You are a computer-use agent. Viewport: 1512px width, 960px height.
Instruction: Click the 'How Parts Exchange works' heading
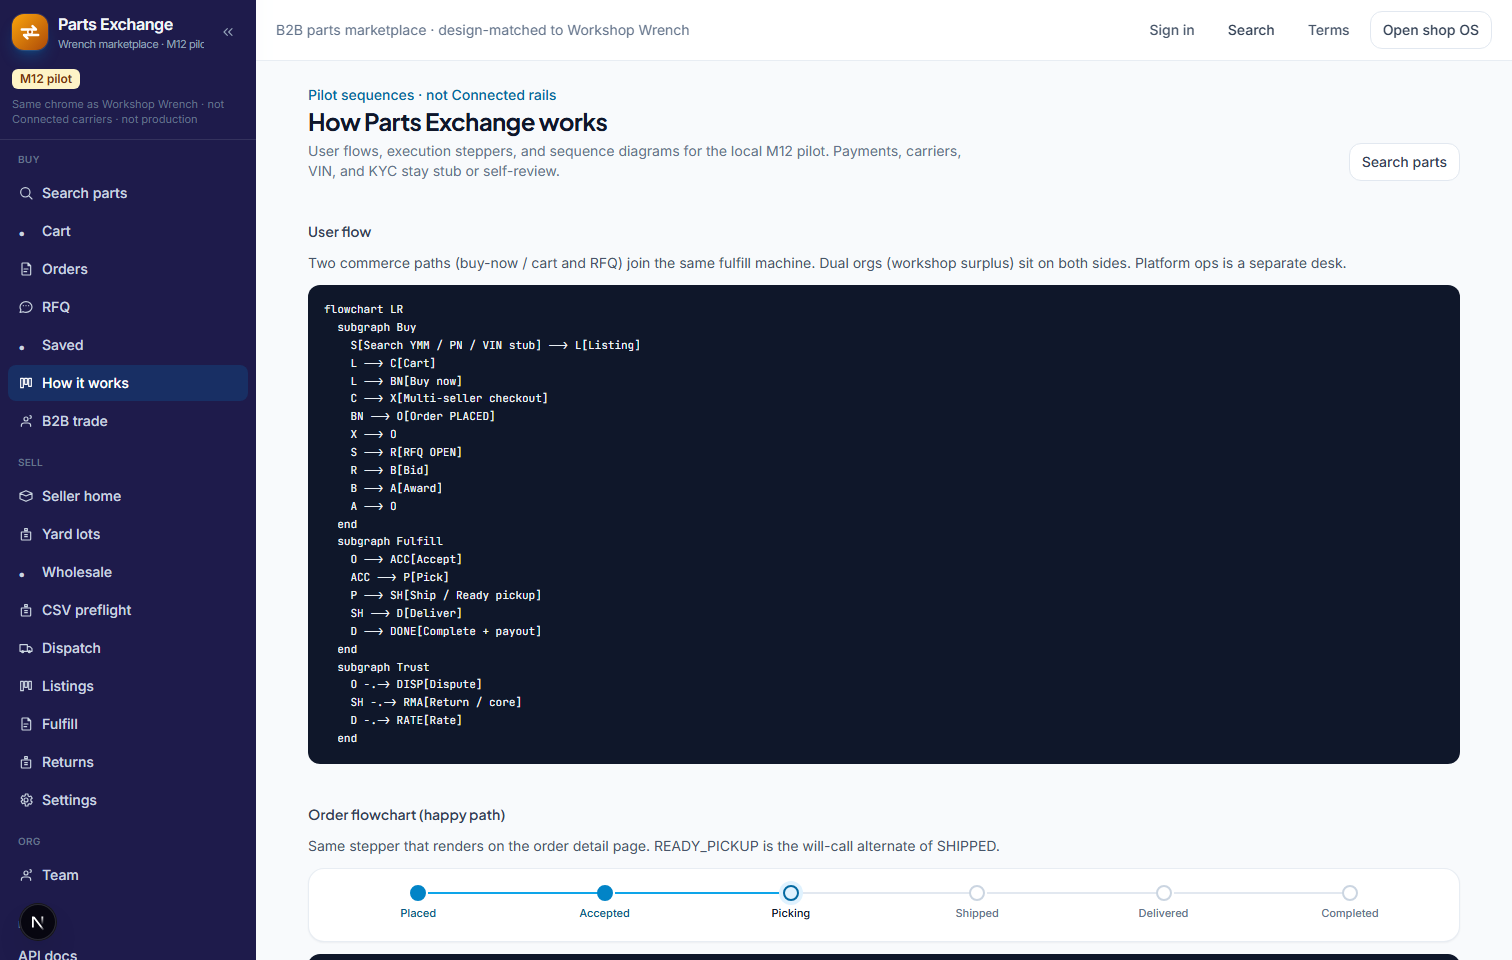458,122
